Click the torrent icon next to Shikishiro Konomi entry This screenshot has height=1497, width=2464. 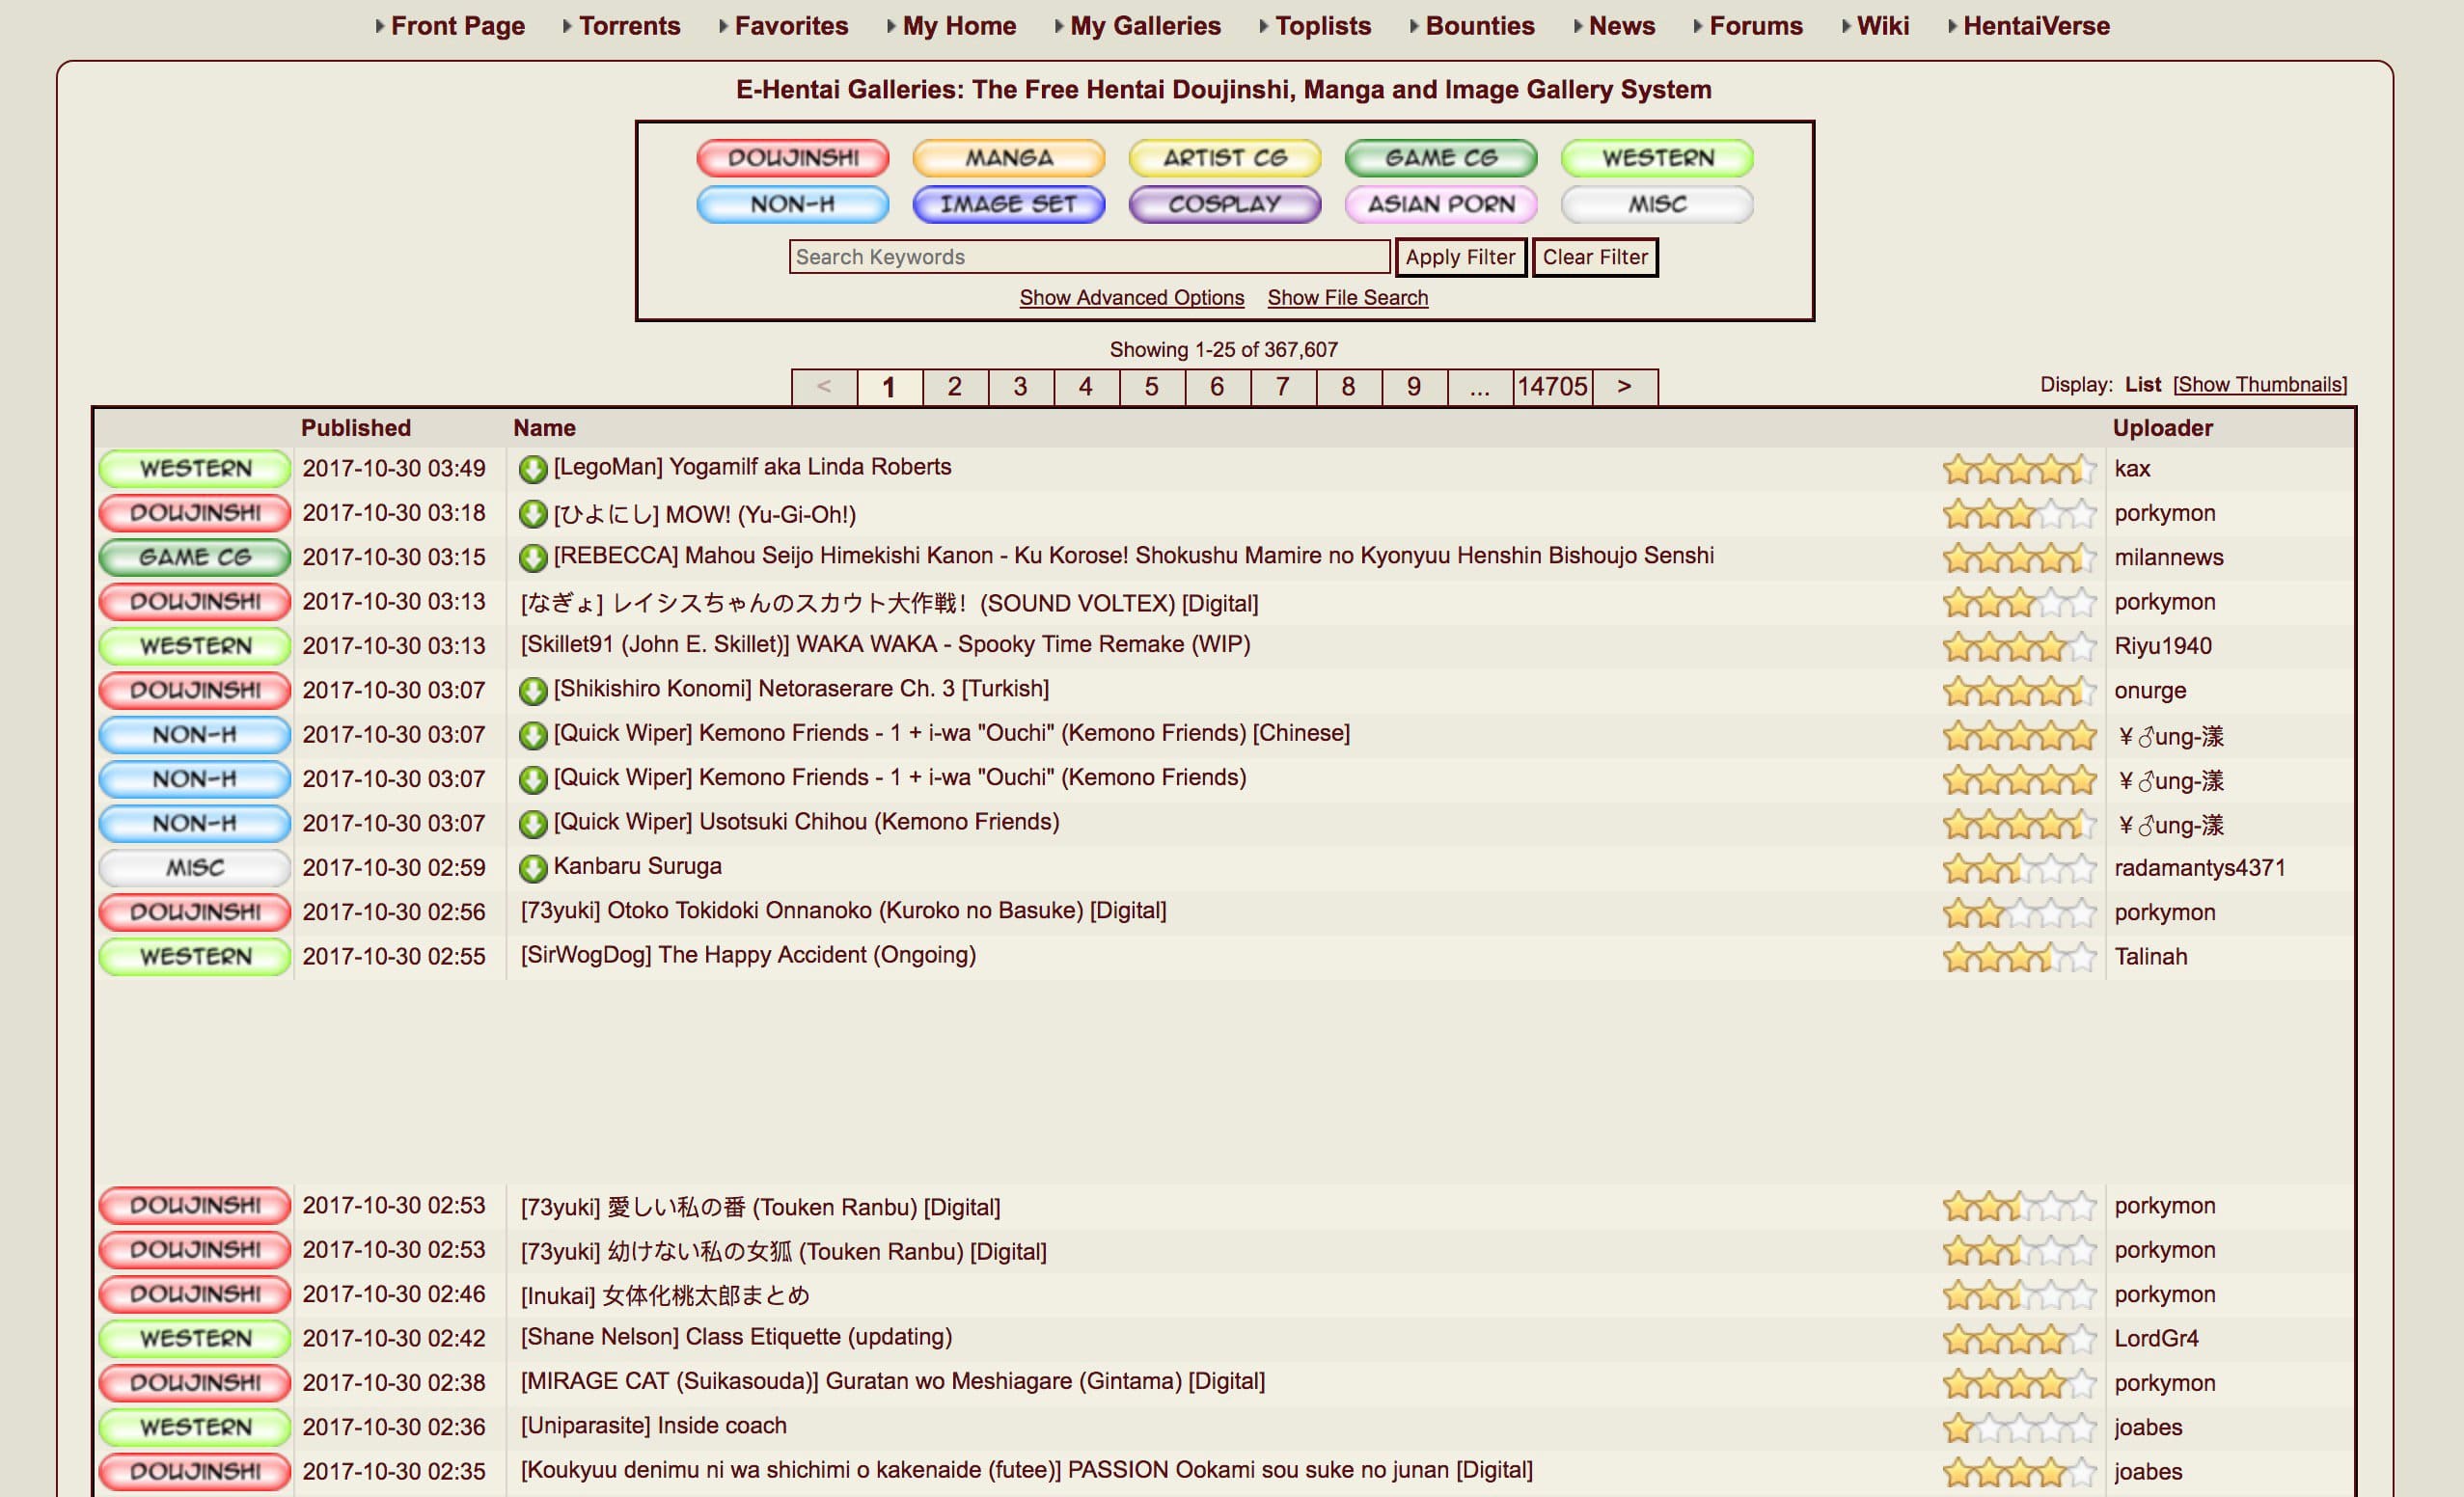tap(533, 690)
